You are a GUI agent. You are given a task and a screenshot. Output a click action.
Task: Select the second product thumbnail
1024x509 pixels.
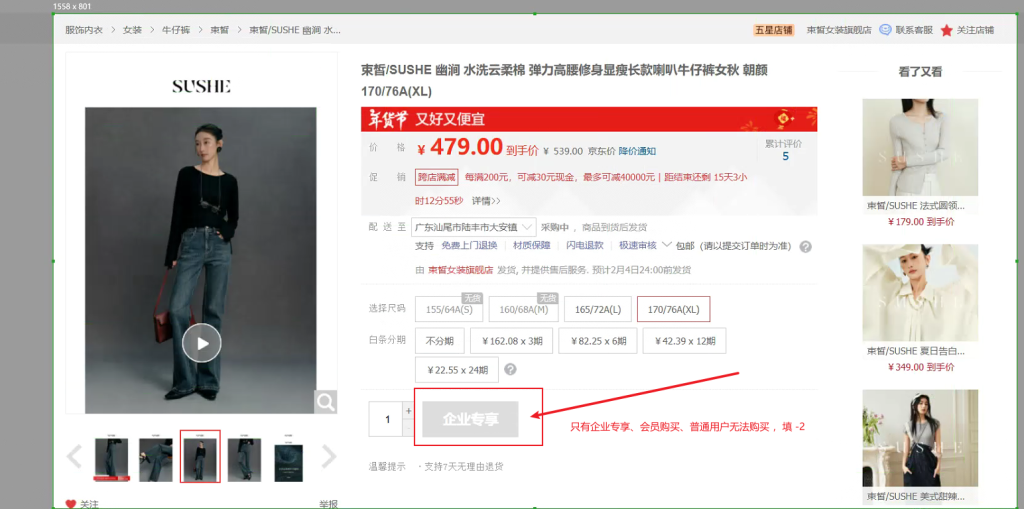(155, 459)
